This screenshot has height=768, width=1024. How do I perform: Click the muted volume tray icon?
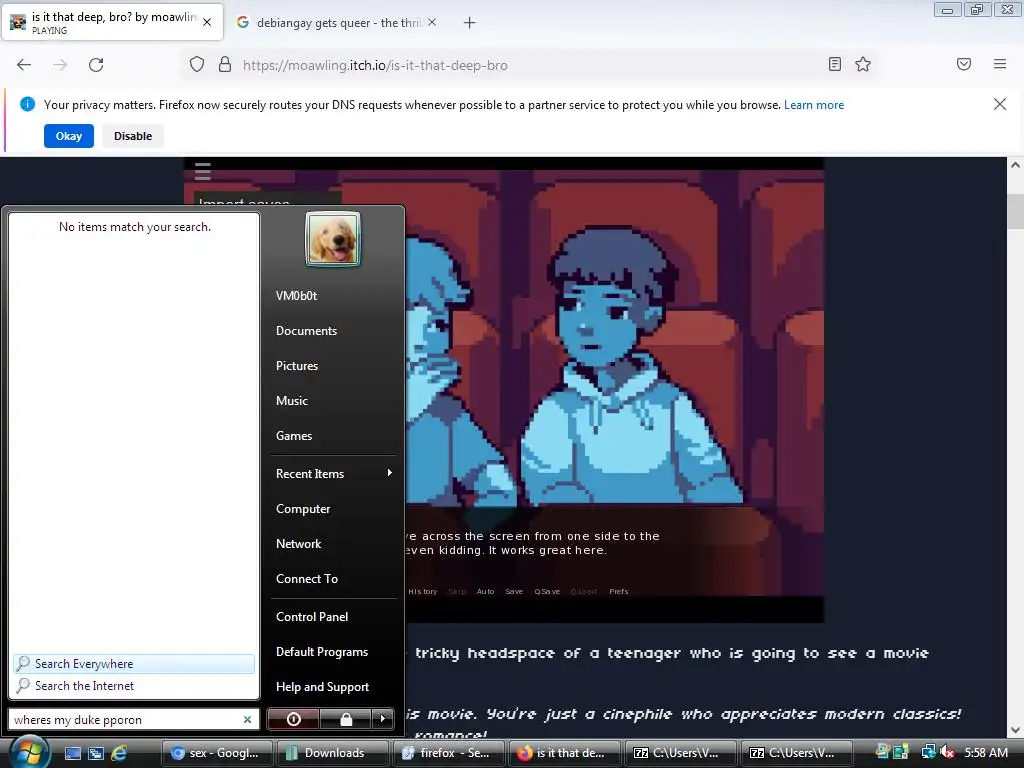coord(947,752)
